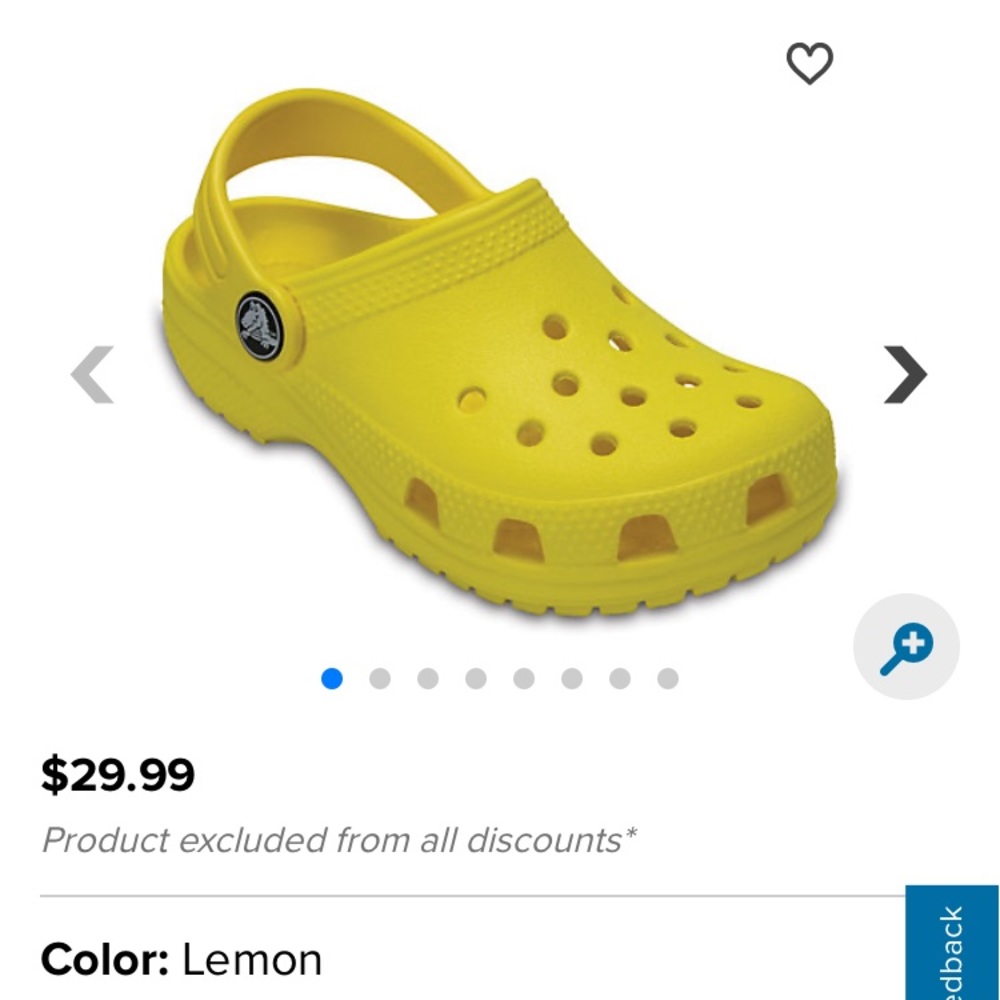Tap the heart favorite icon

point(809,63)
